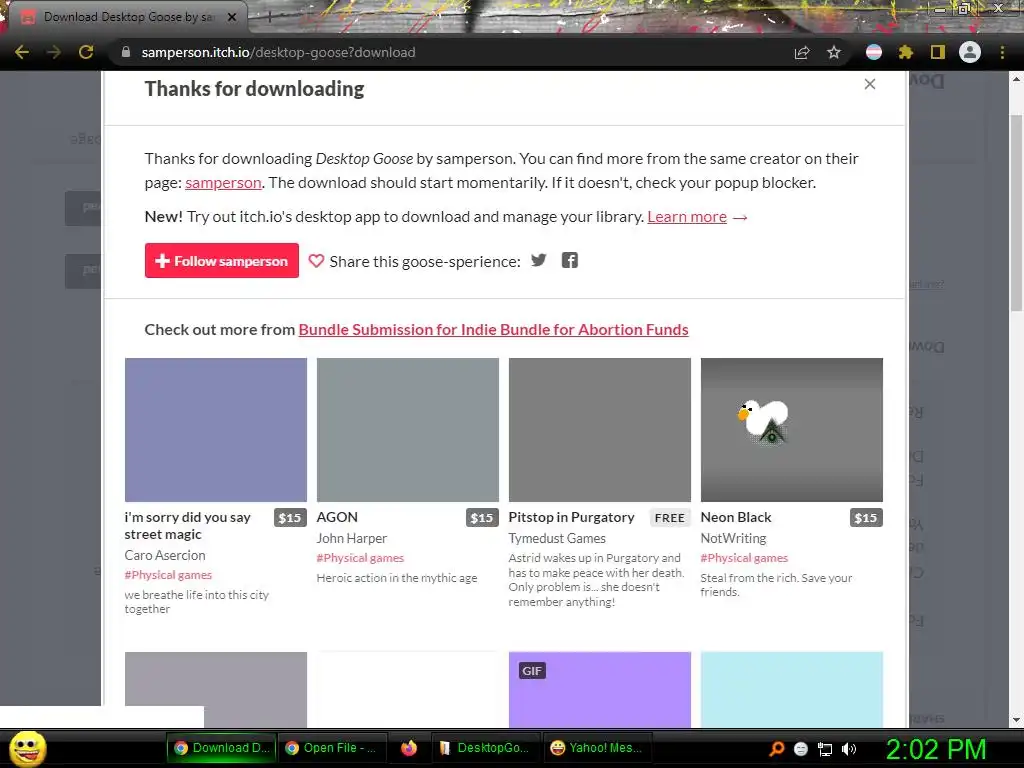The height and width of the screenshot is (768, 1024).
Task: Click the AGON game title
Action: coord(337,517)
